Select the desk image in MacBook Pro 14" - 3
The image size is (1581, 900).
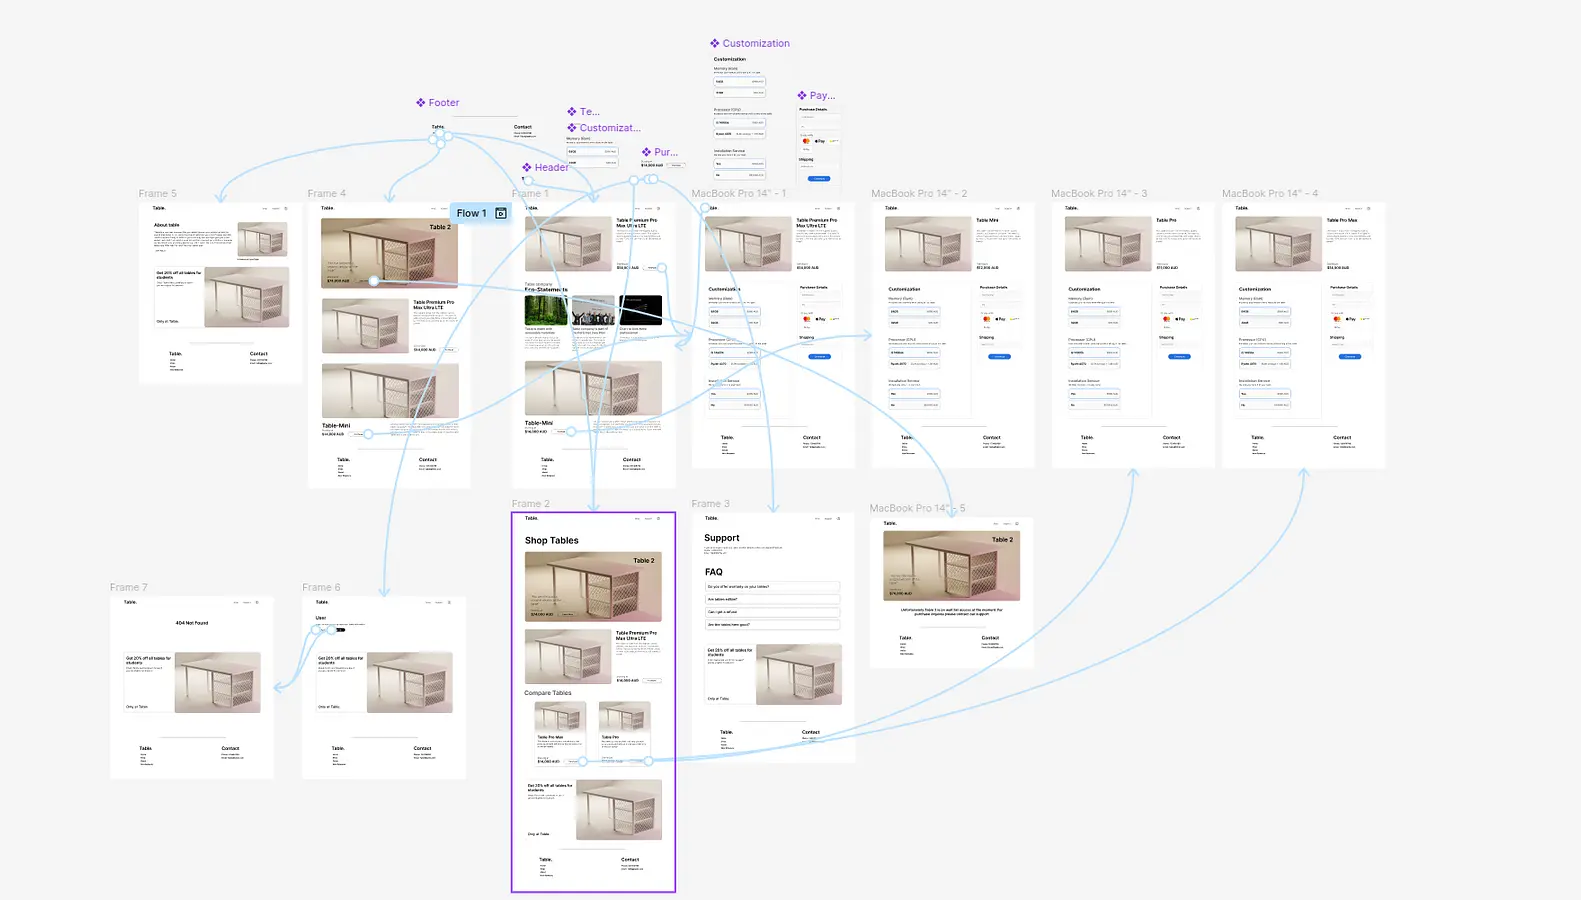click(x=1108, y=245)
